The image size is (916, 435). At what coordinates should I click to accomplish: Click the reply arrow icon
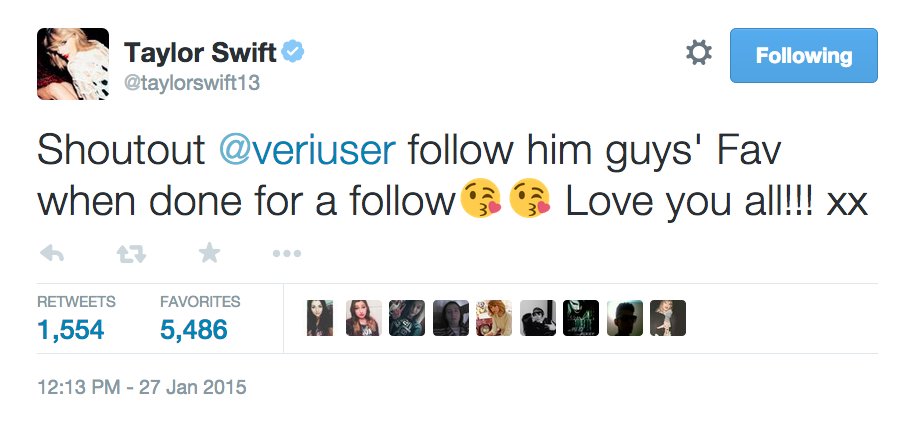pyautogui.click(x=52, y=253)
